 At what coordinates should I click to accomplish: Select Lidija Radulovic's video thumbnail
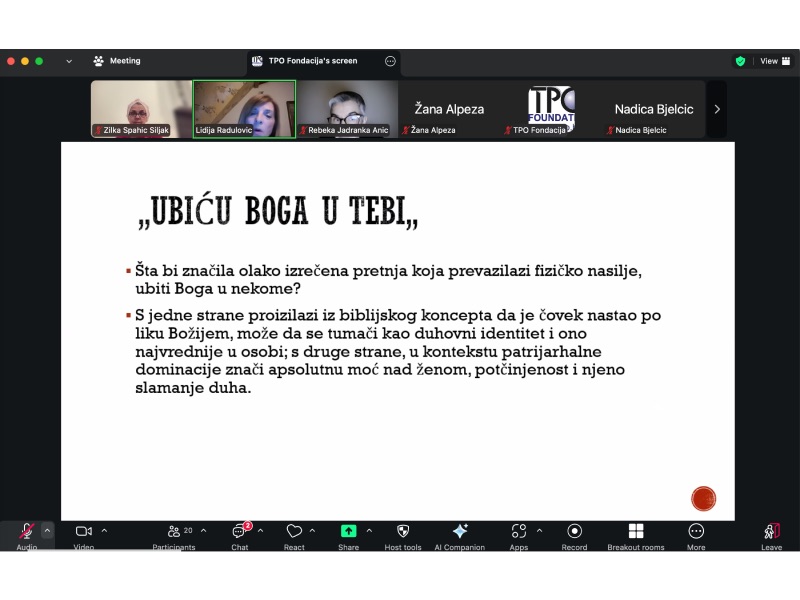tap(244, 109)
